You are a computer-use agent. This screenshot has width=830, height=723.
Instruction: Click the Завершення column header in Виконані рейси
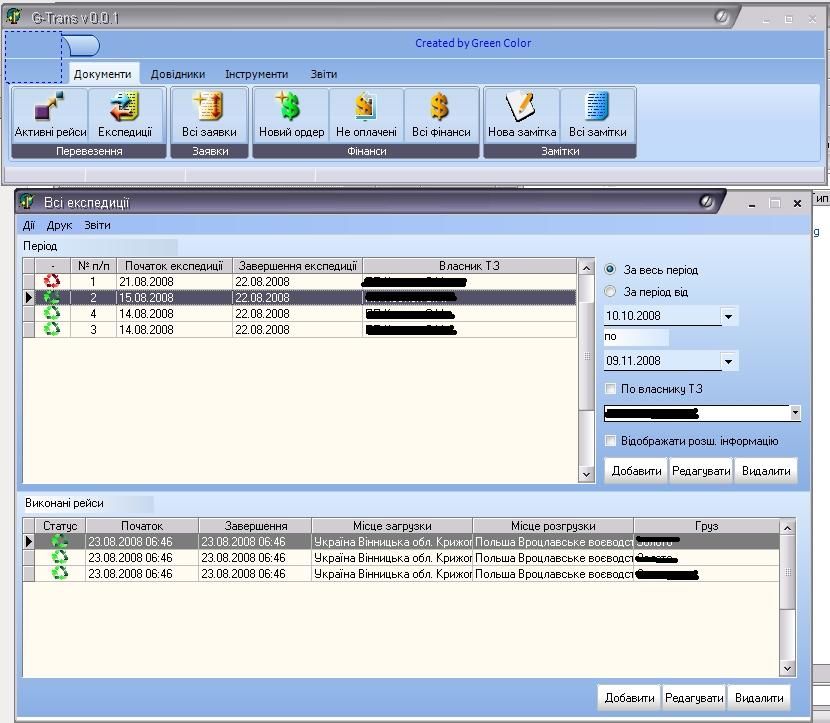pyautogui.click(x=256, y=526)
